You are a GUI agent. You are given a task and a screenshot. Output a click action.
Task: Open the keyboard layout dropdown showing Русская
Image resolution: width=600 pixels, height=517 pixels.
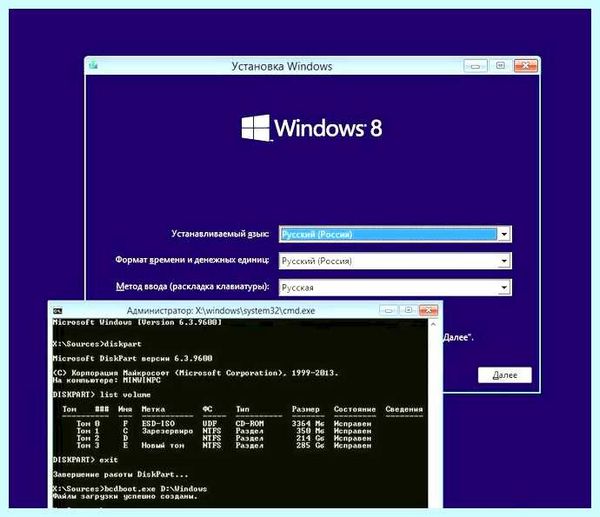[504, 287]
